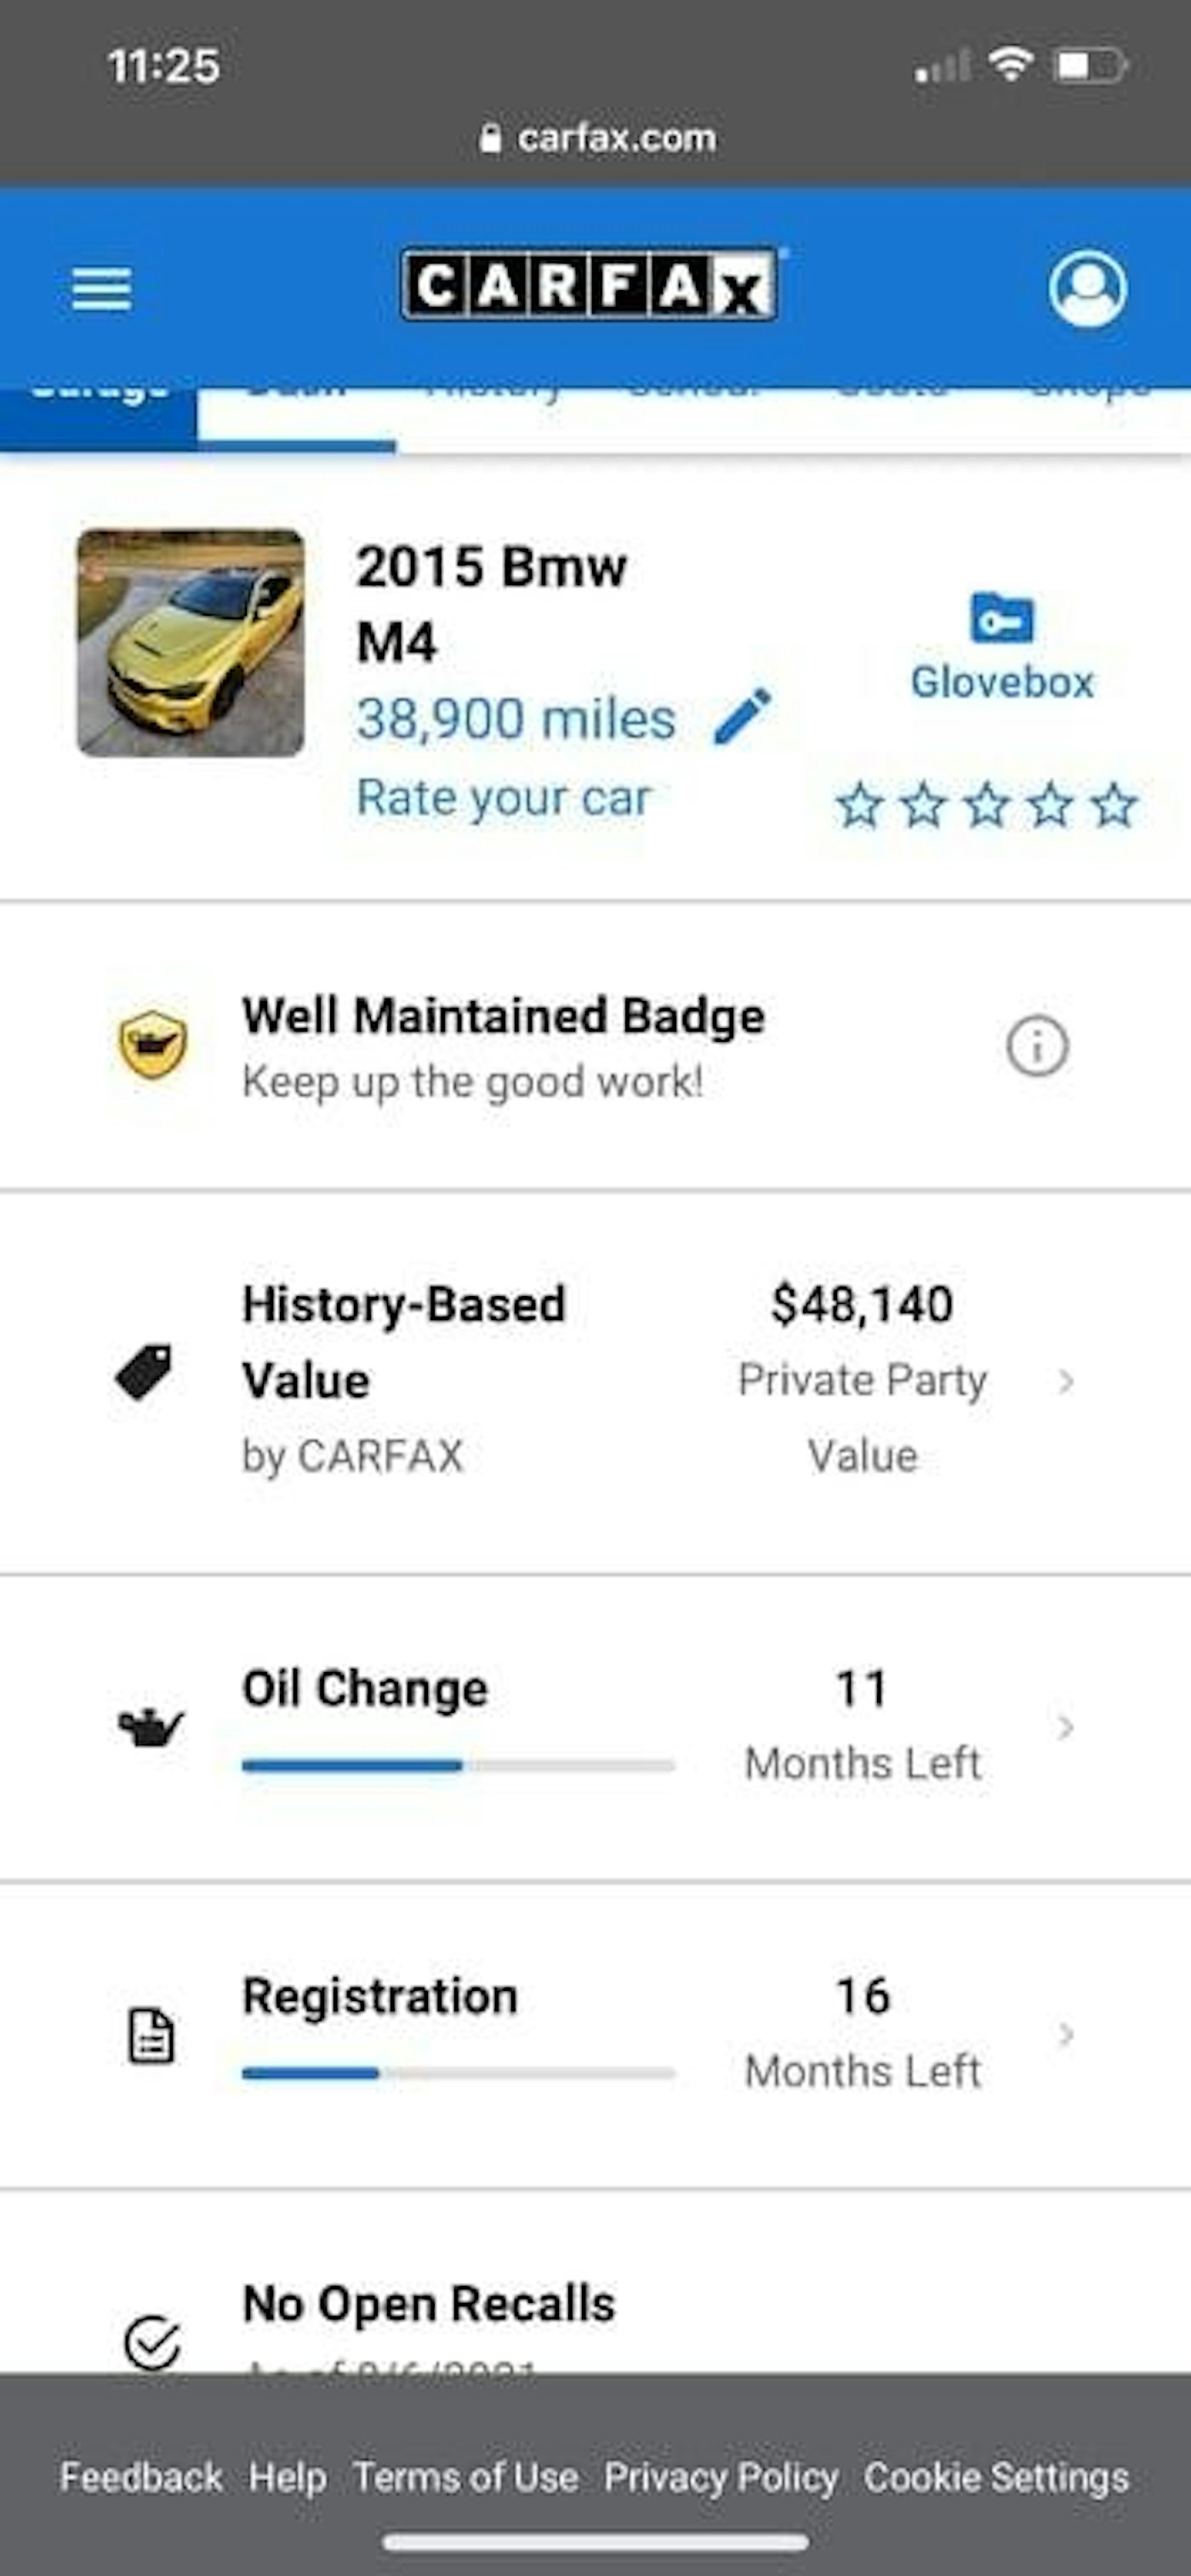
Task: Show Well Maintained Badge info icon
Action: (x=1037, y=1047)
